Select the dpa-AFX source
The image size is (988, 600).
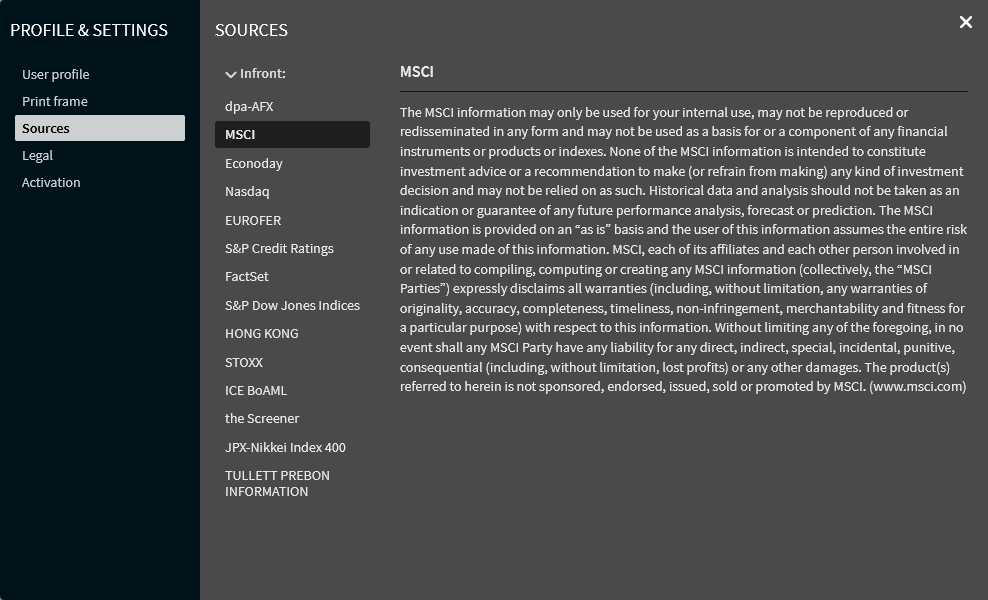click(249, 106)
